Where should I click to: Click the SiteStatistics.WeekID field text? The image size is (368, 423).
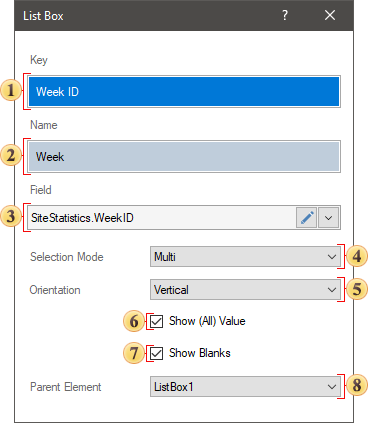point(82,218)
